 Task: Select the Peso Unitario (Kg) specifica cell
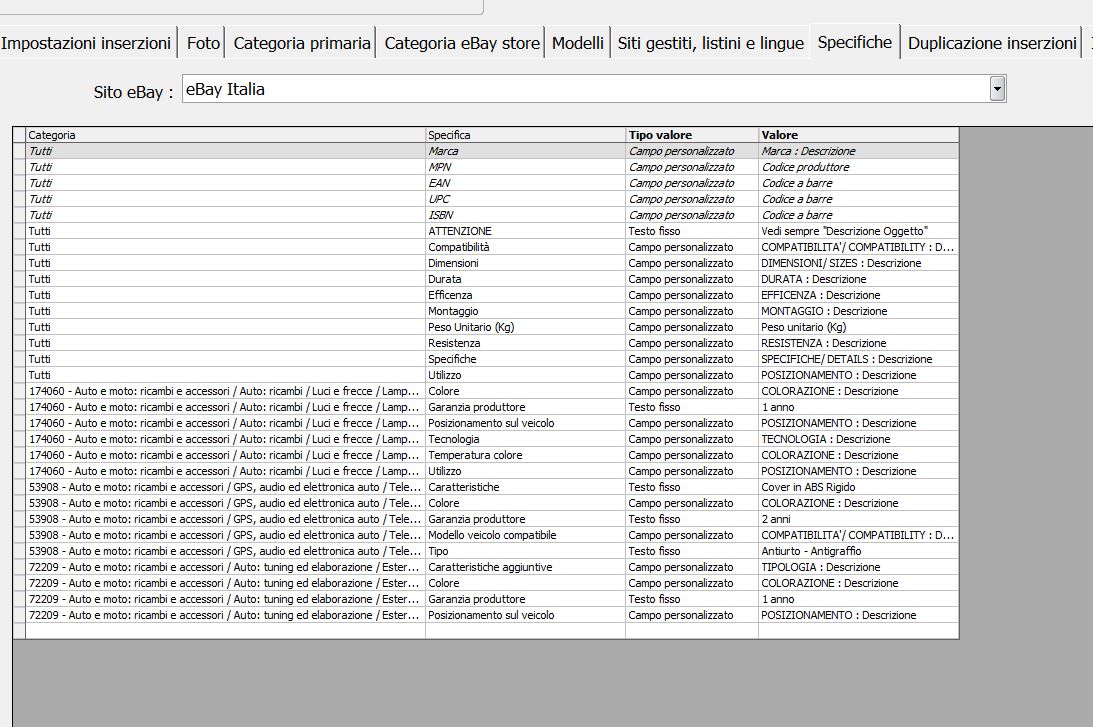coord(526,328)
